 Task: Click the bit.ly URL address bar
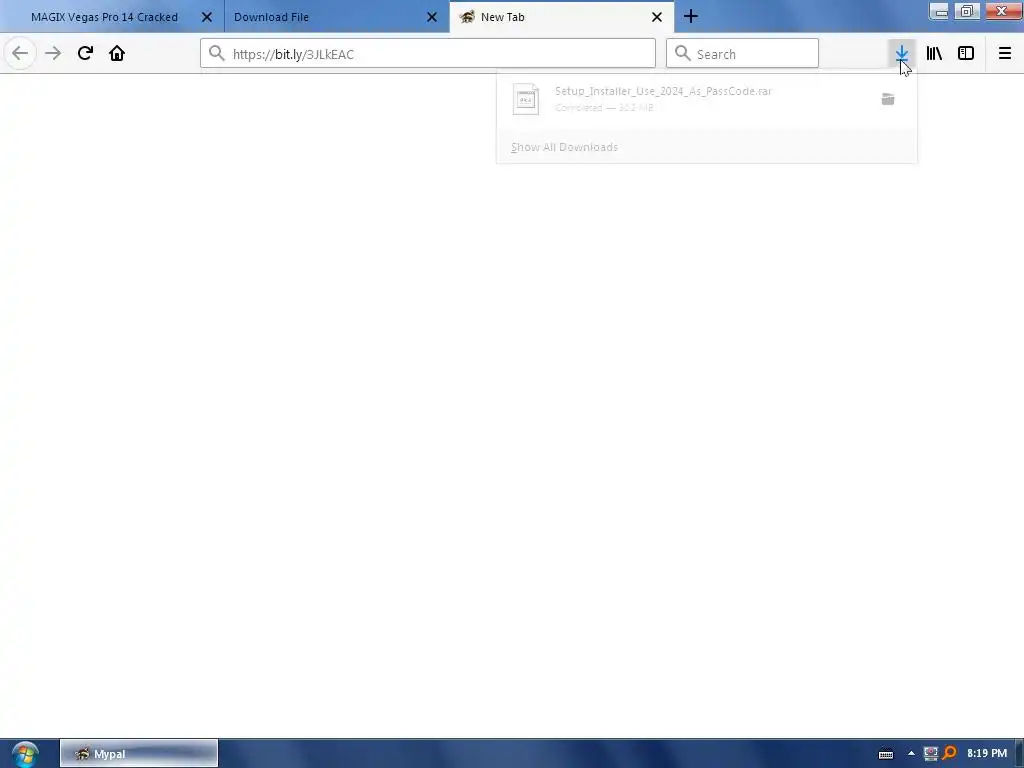428,54
